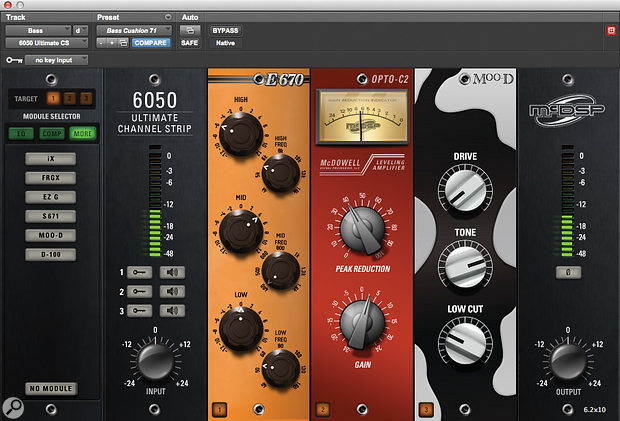Viewport: 620px width, 421px height.
Task: Click the key input icon beside no key input
Action: (14, 60)
